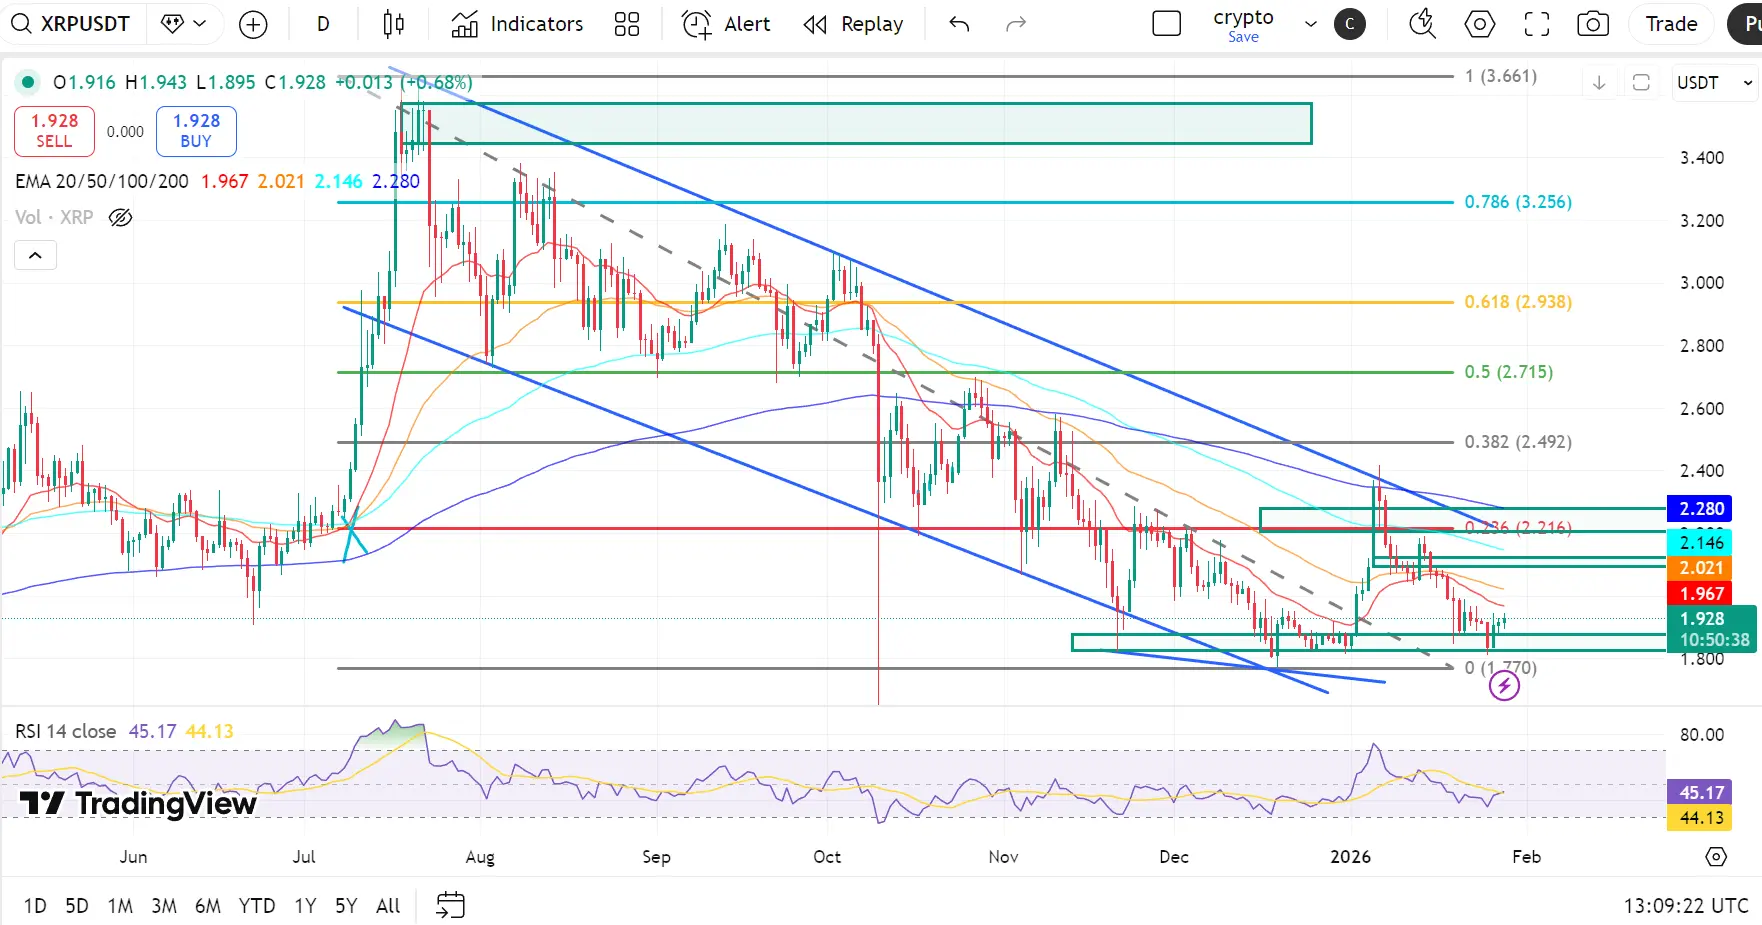This screenshot has width=1762, height=925.
Task: Open symbol search for XRPUSDT
Action: point(70,24)
